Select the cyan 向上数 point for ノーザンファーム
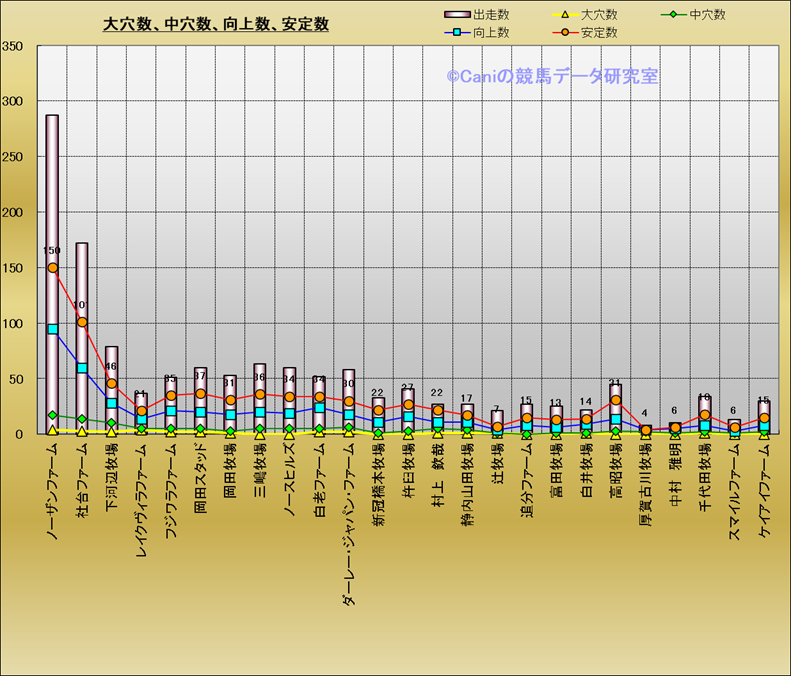The image size is (791, 676). tap(52, 329)
